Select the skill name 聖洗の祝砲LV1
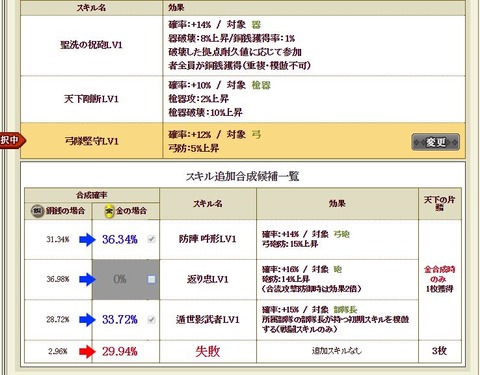 pyautogui.click(x=91, y=45)
